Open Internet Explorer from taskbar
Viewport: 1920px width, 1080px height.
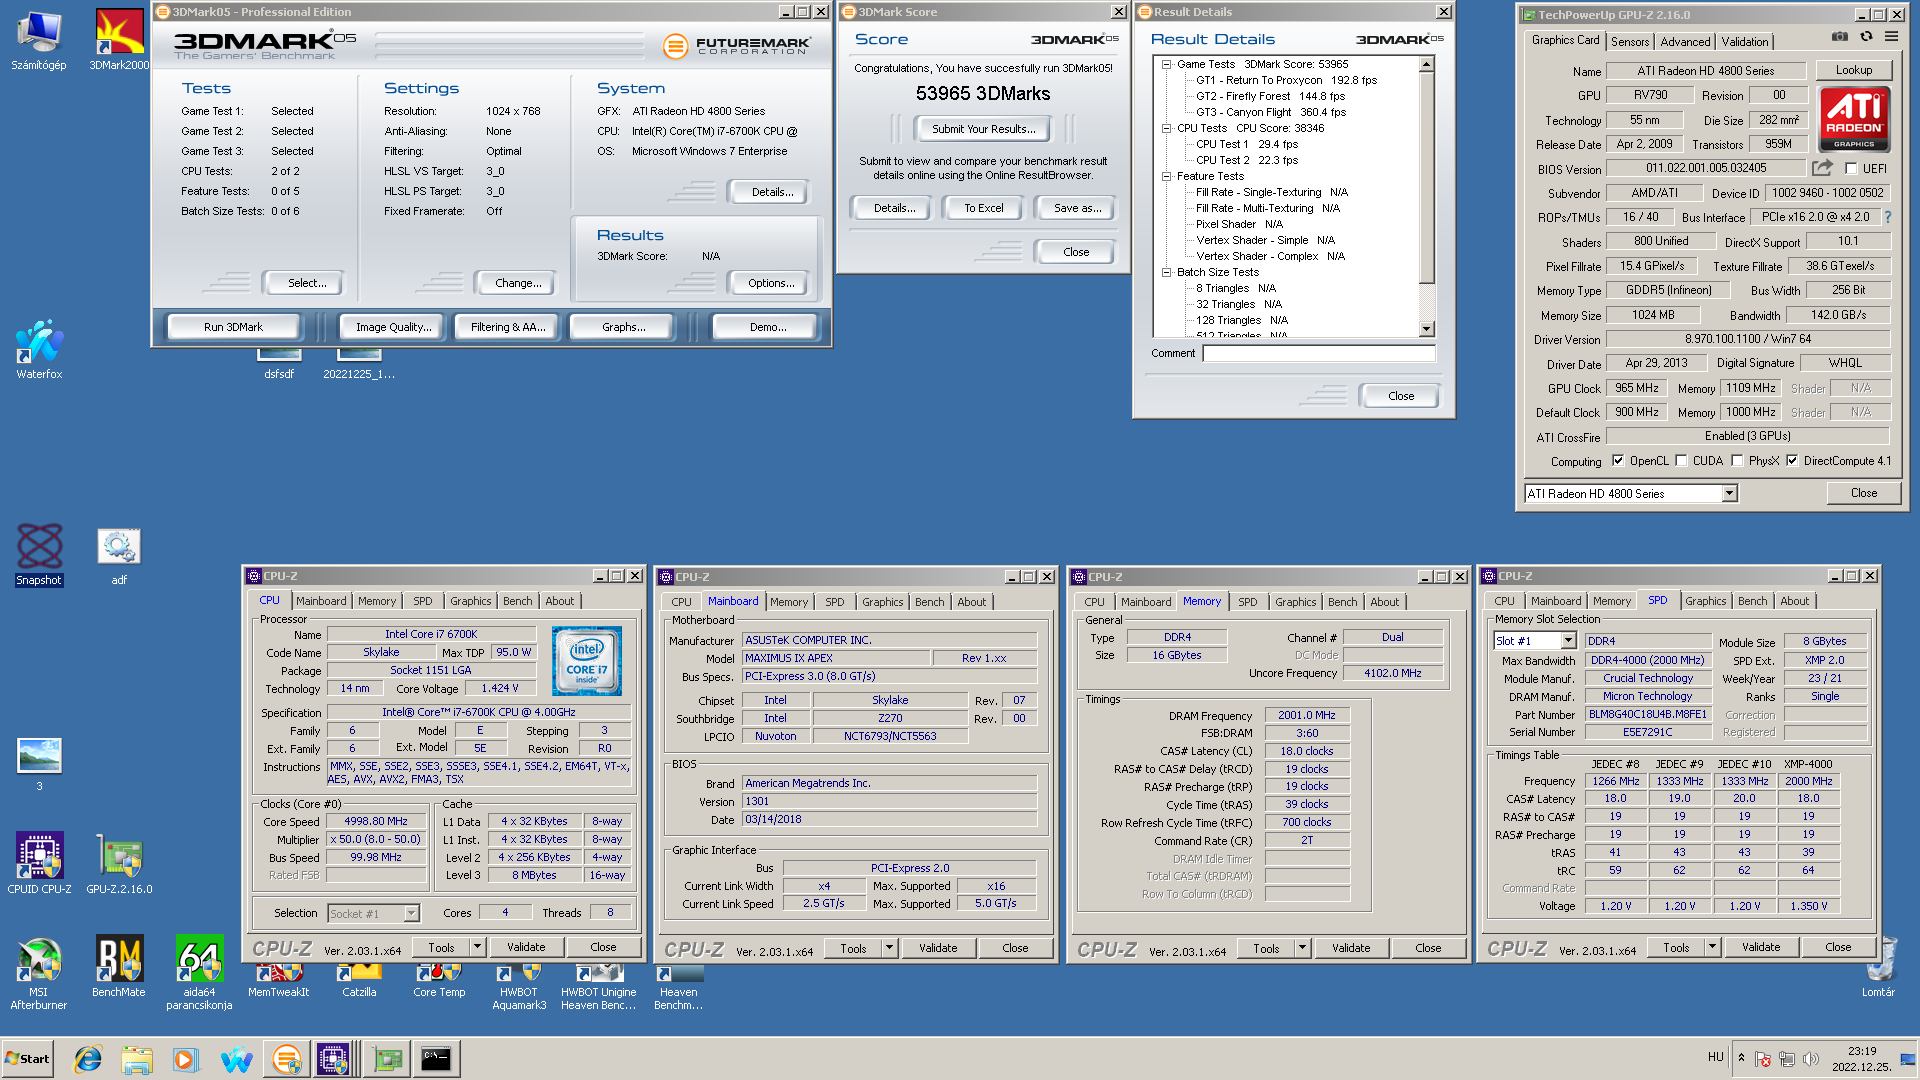[88, 1058]
